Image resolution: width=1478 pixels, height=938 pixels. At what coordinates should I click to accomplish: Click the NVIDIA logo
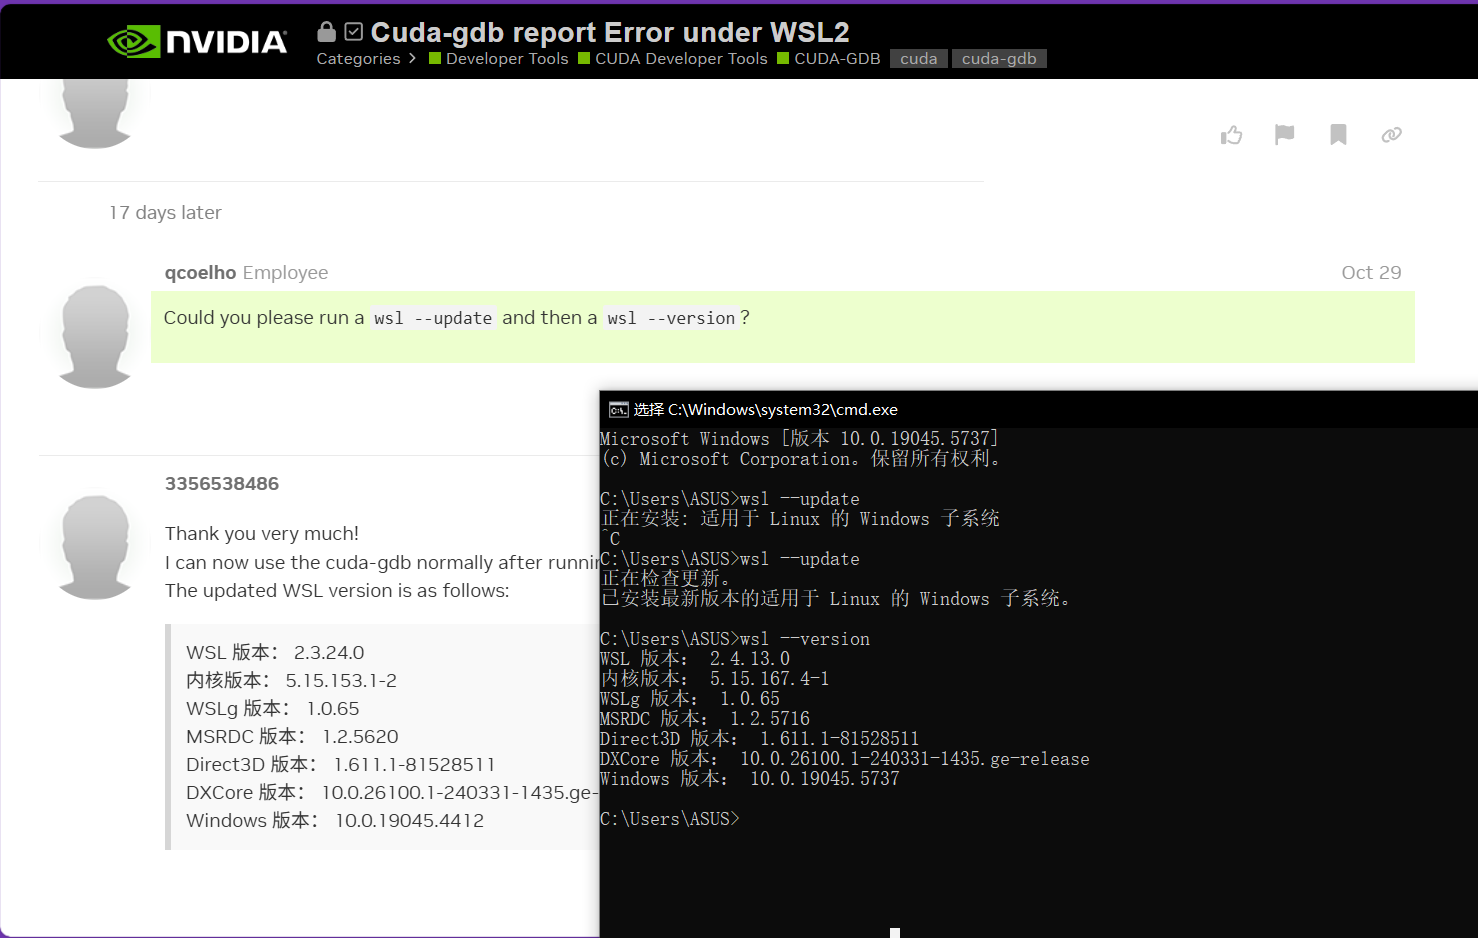coord(197,41)
